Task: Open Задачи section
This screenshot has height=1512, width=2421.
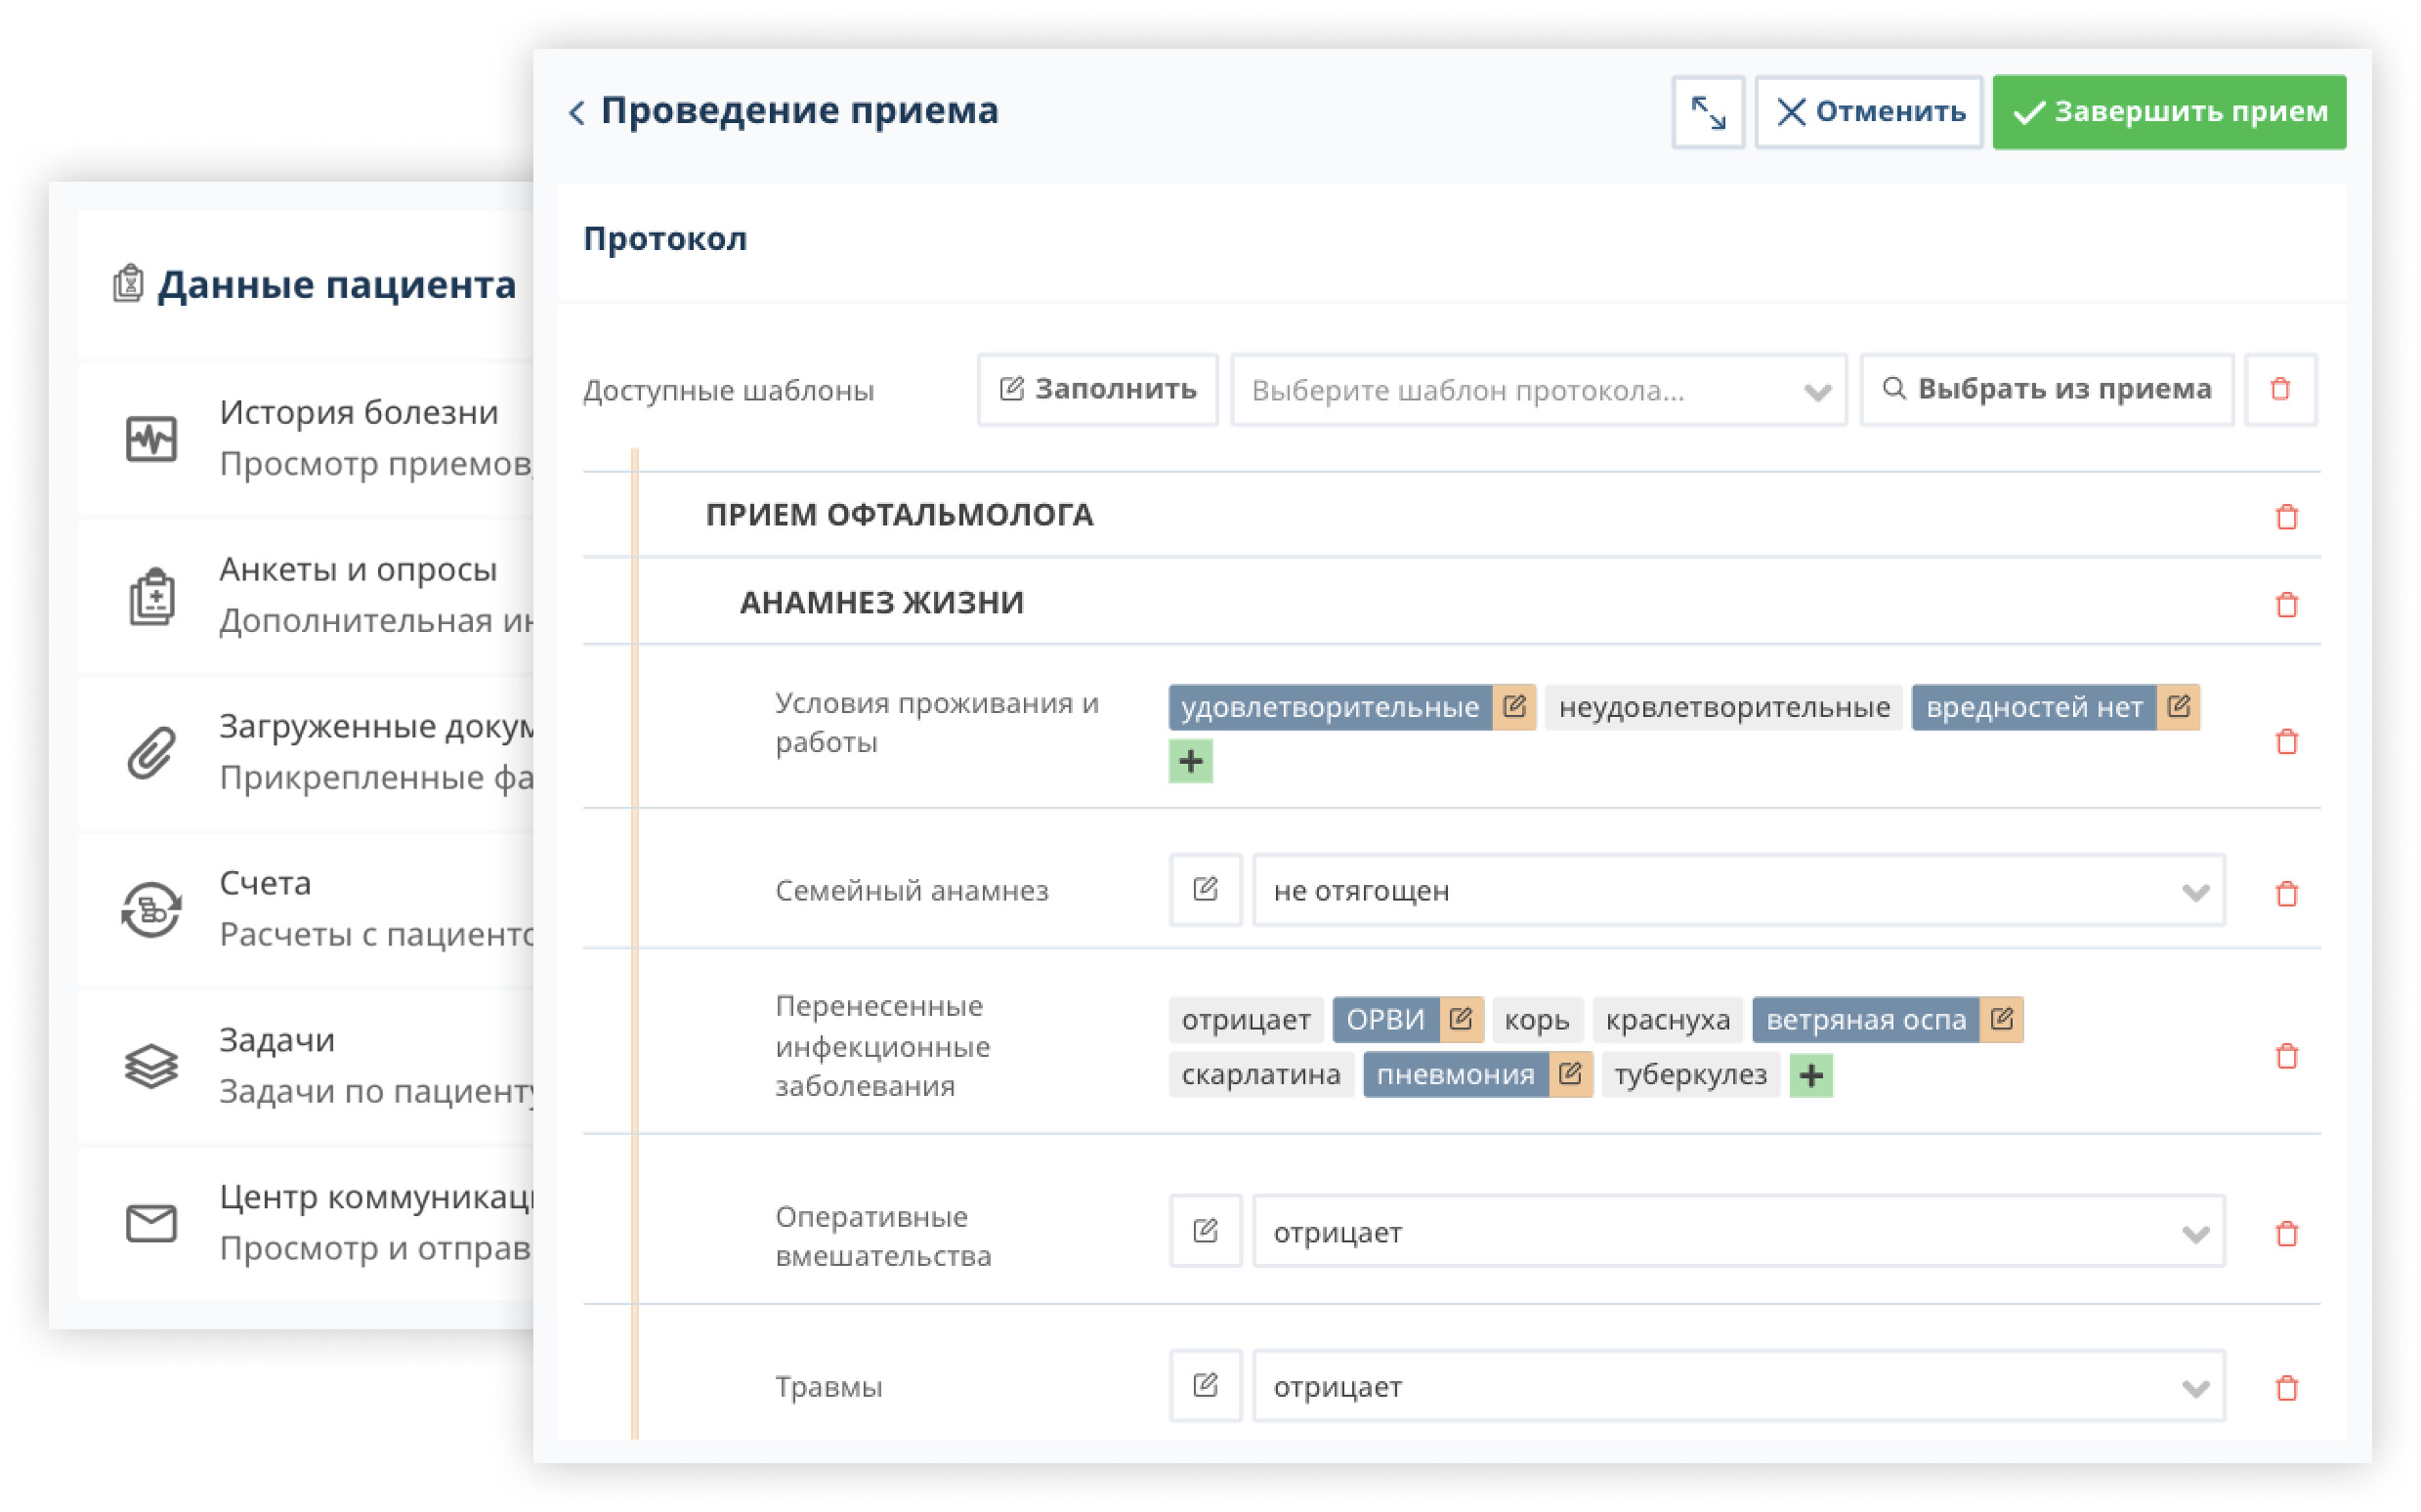Action: pos(306,1066)
